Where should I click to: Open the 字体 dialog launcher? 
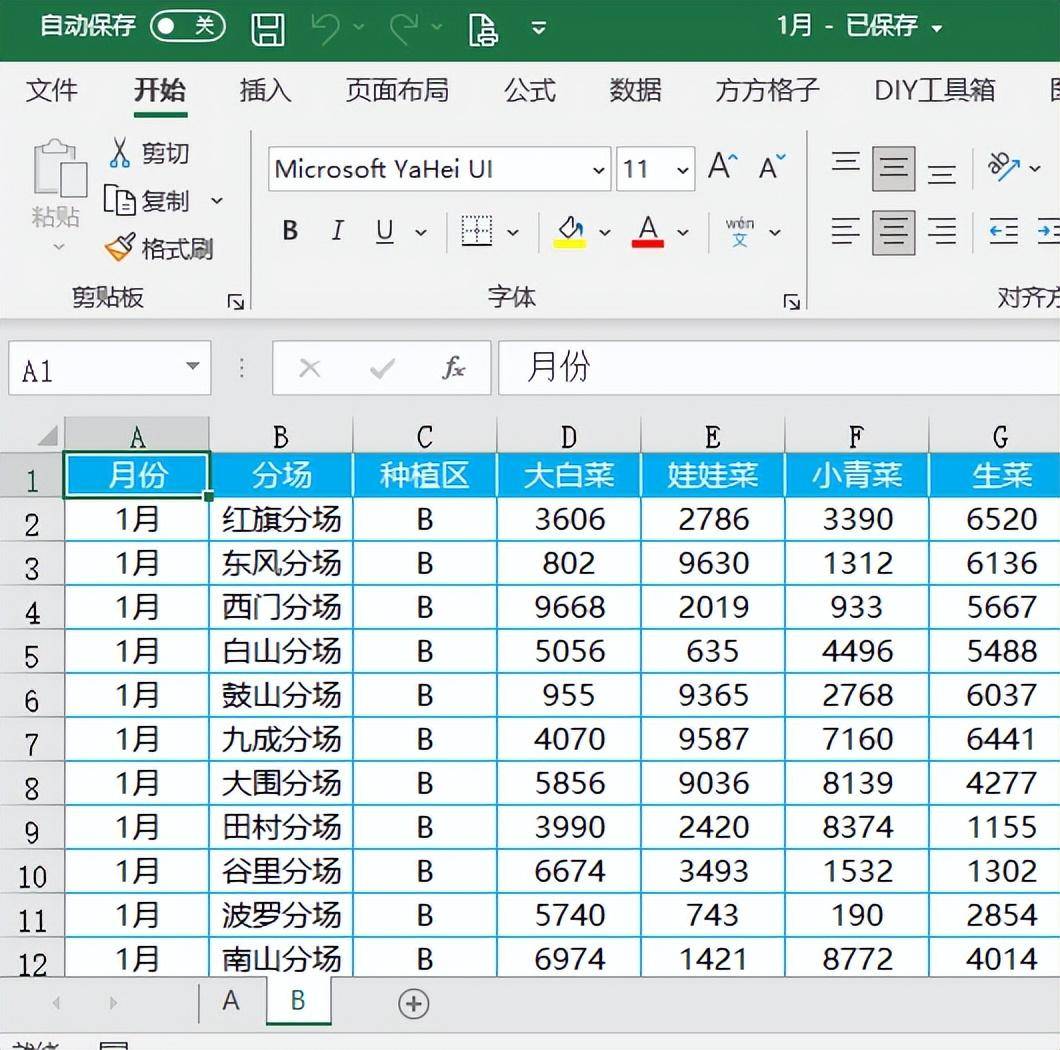click(x=791, y=302)
